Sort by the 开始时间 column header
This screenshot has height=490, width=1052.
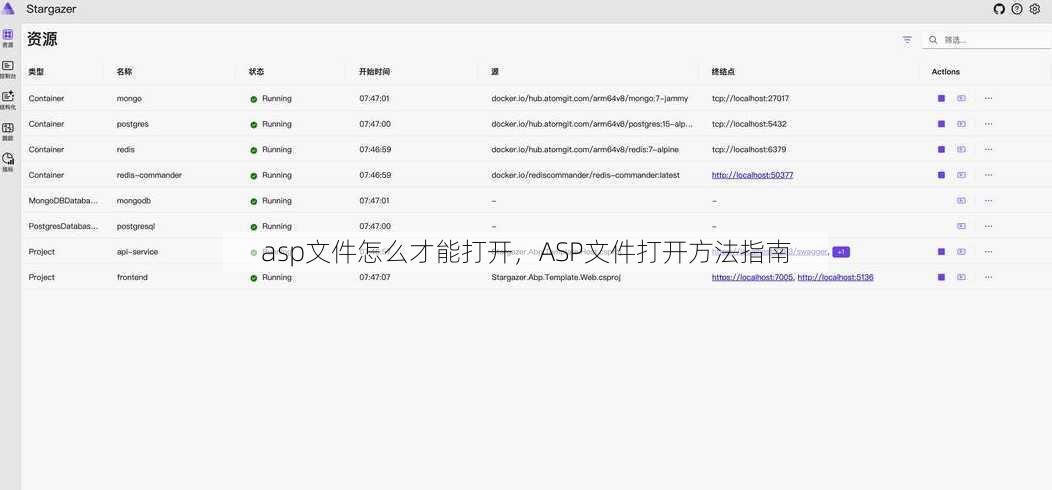(x=374, y=71)
